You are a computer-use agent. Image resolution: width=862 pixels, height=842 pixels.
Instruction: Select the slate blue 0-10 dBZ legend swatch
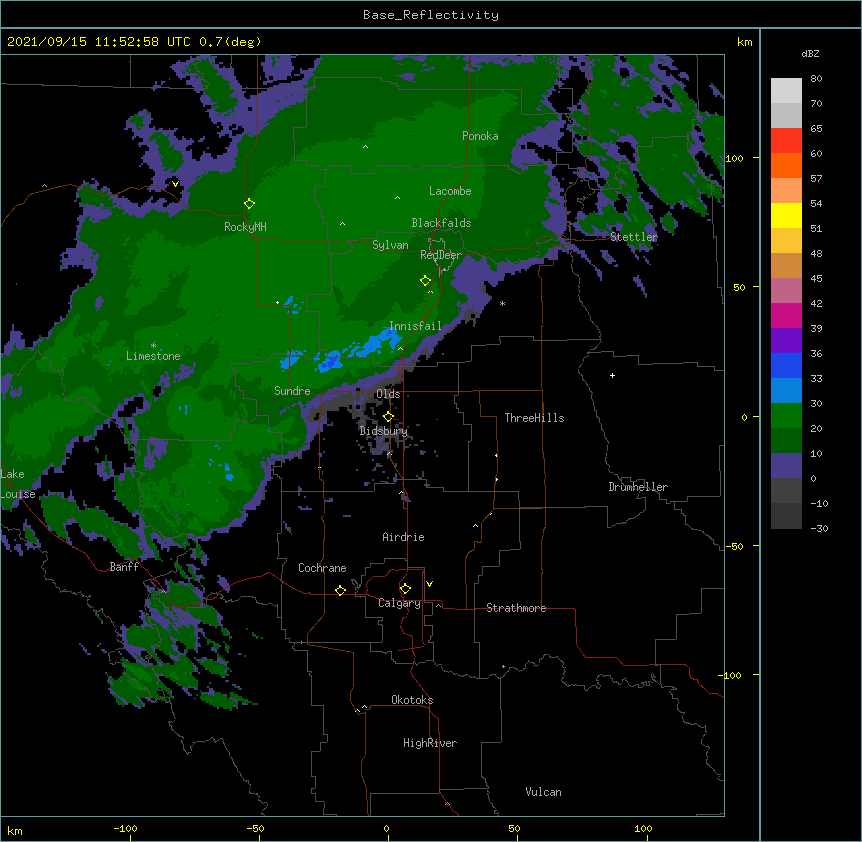pos(786,466)
